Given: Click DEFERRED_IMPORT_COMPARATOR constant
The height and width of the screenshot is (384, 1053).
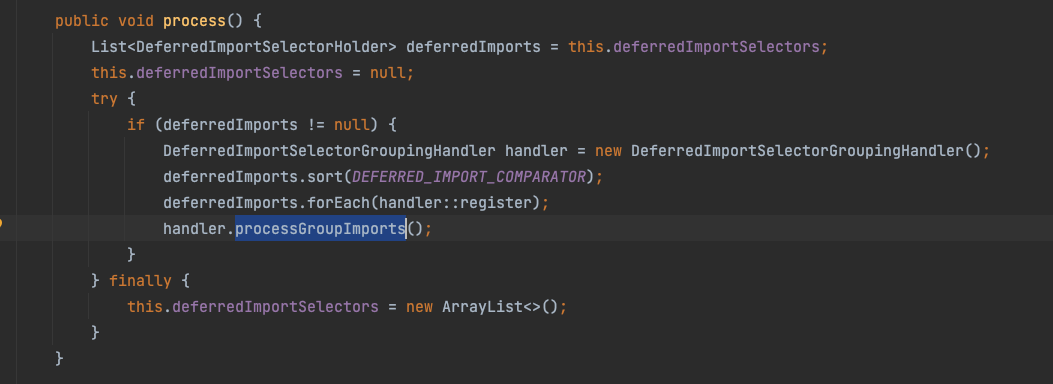Looking at the screenshot, I should [x=469, y=177].
